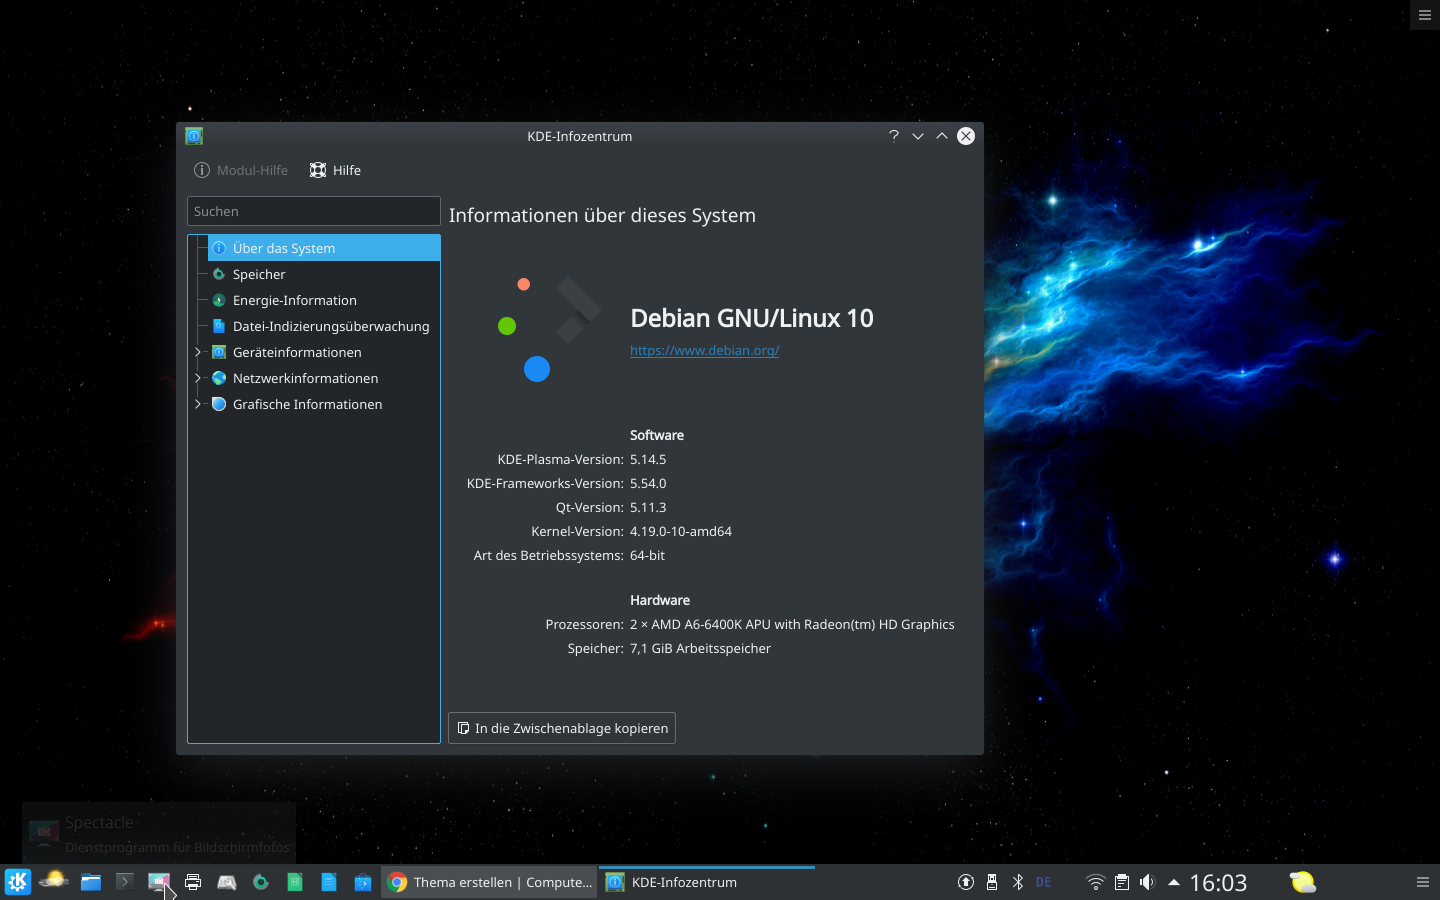Focus the Suchen search field
1440x900 pixels.
314,211
